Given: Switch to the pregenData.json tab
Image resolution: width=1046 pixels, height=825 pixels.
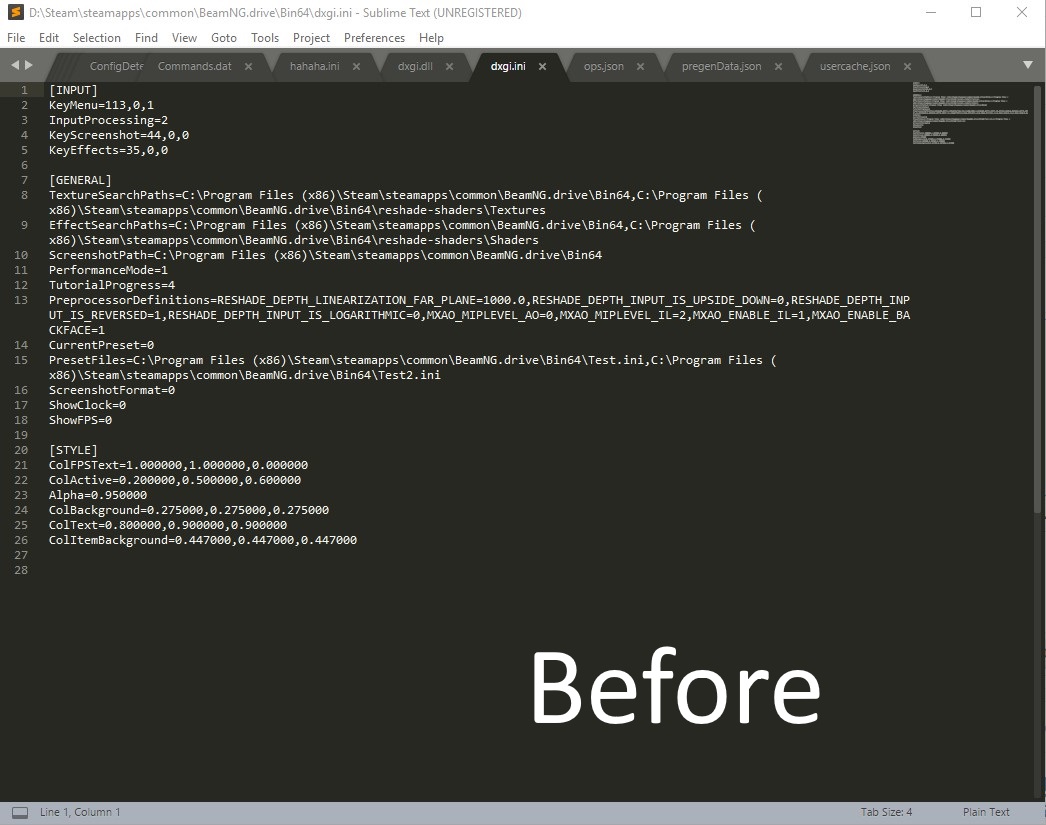Looking at the screenshot, I should (721, 66).
